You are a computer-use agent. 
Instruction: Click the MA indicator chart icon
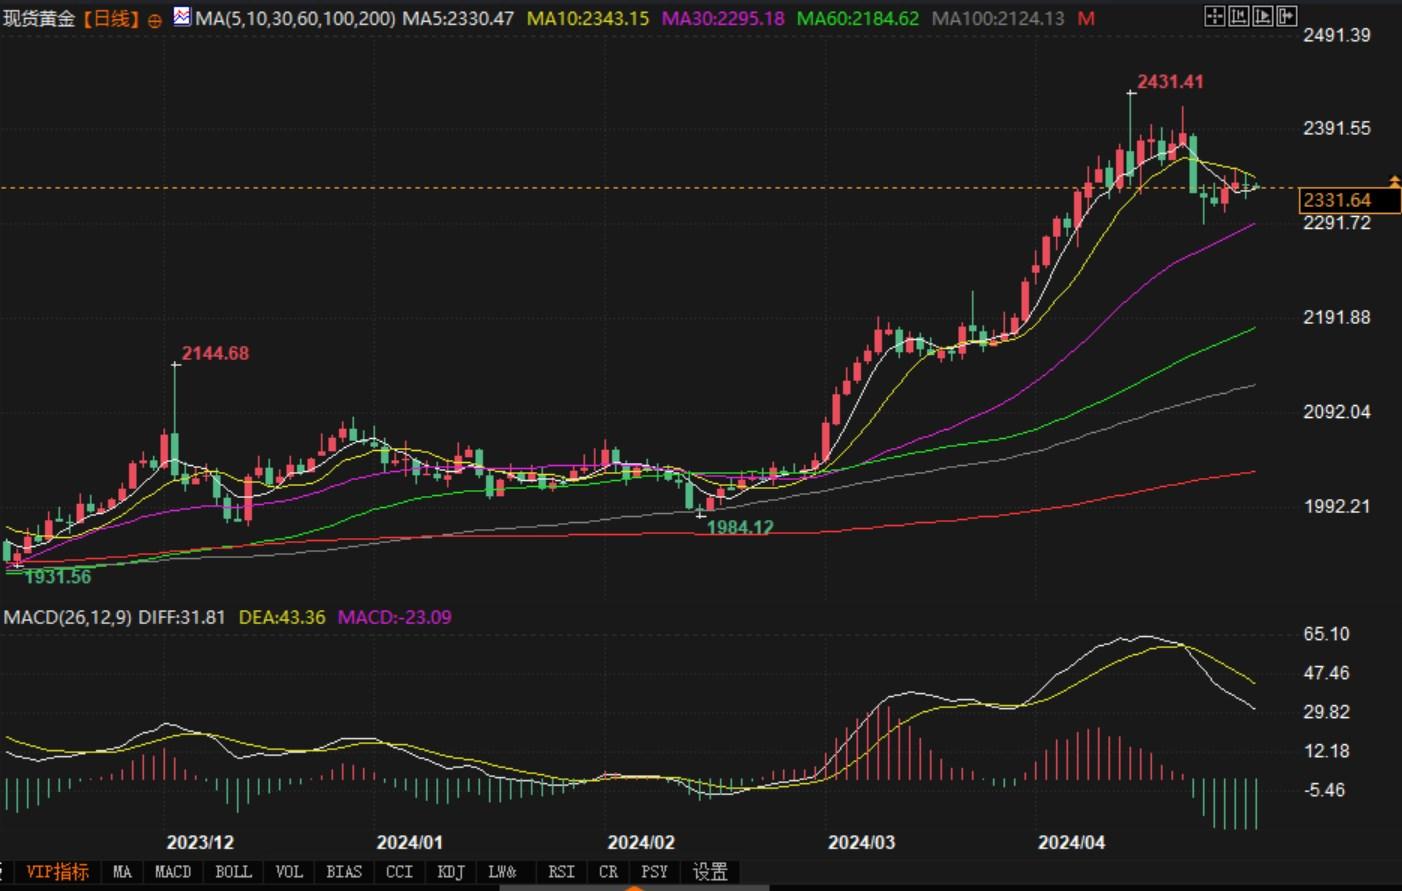point(182,17)
